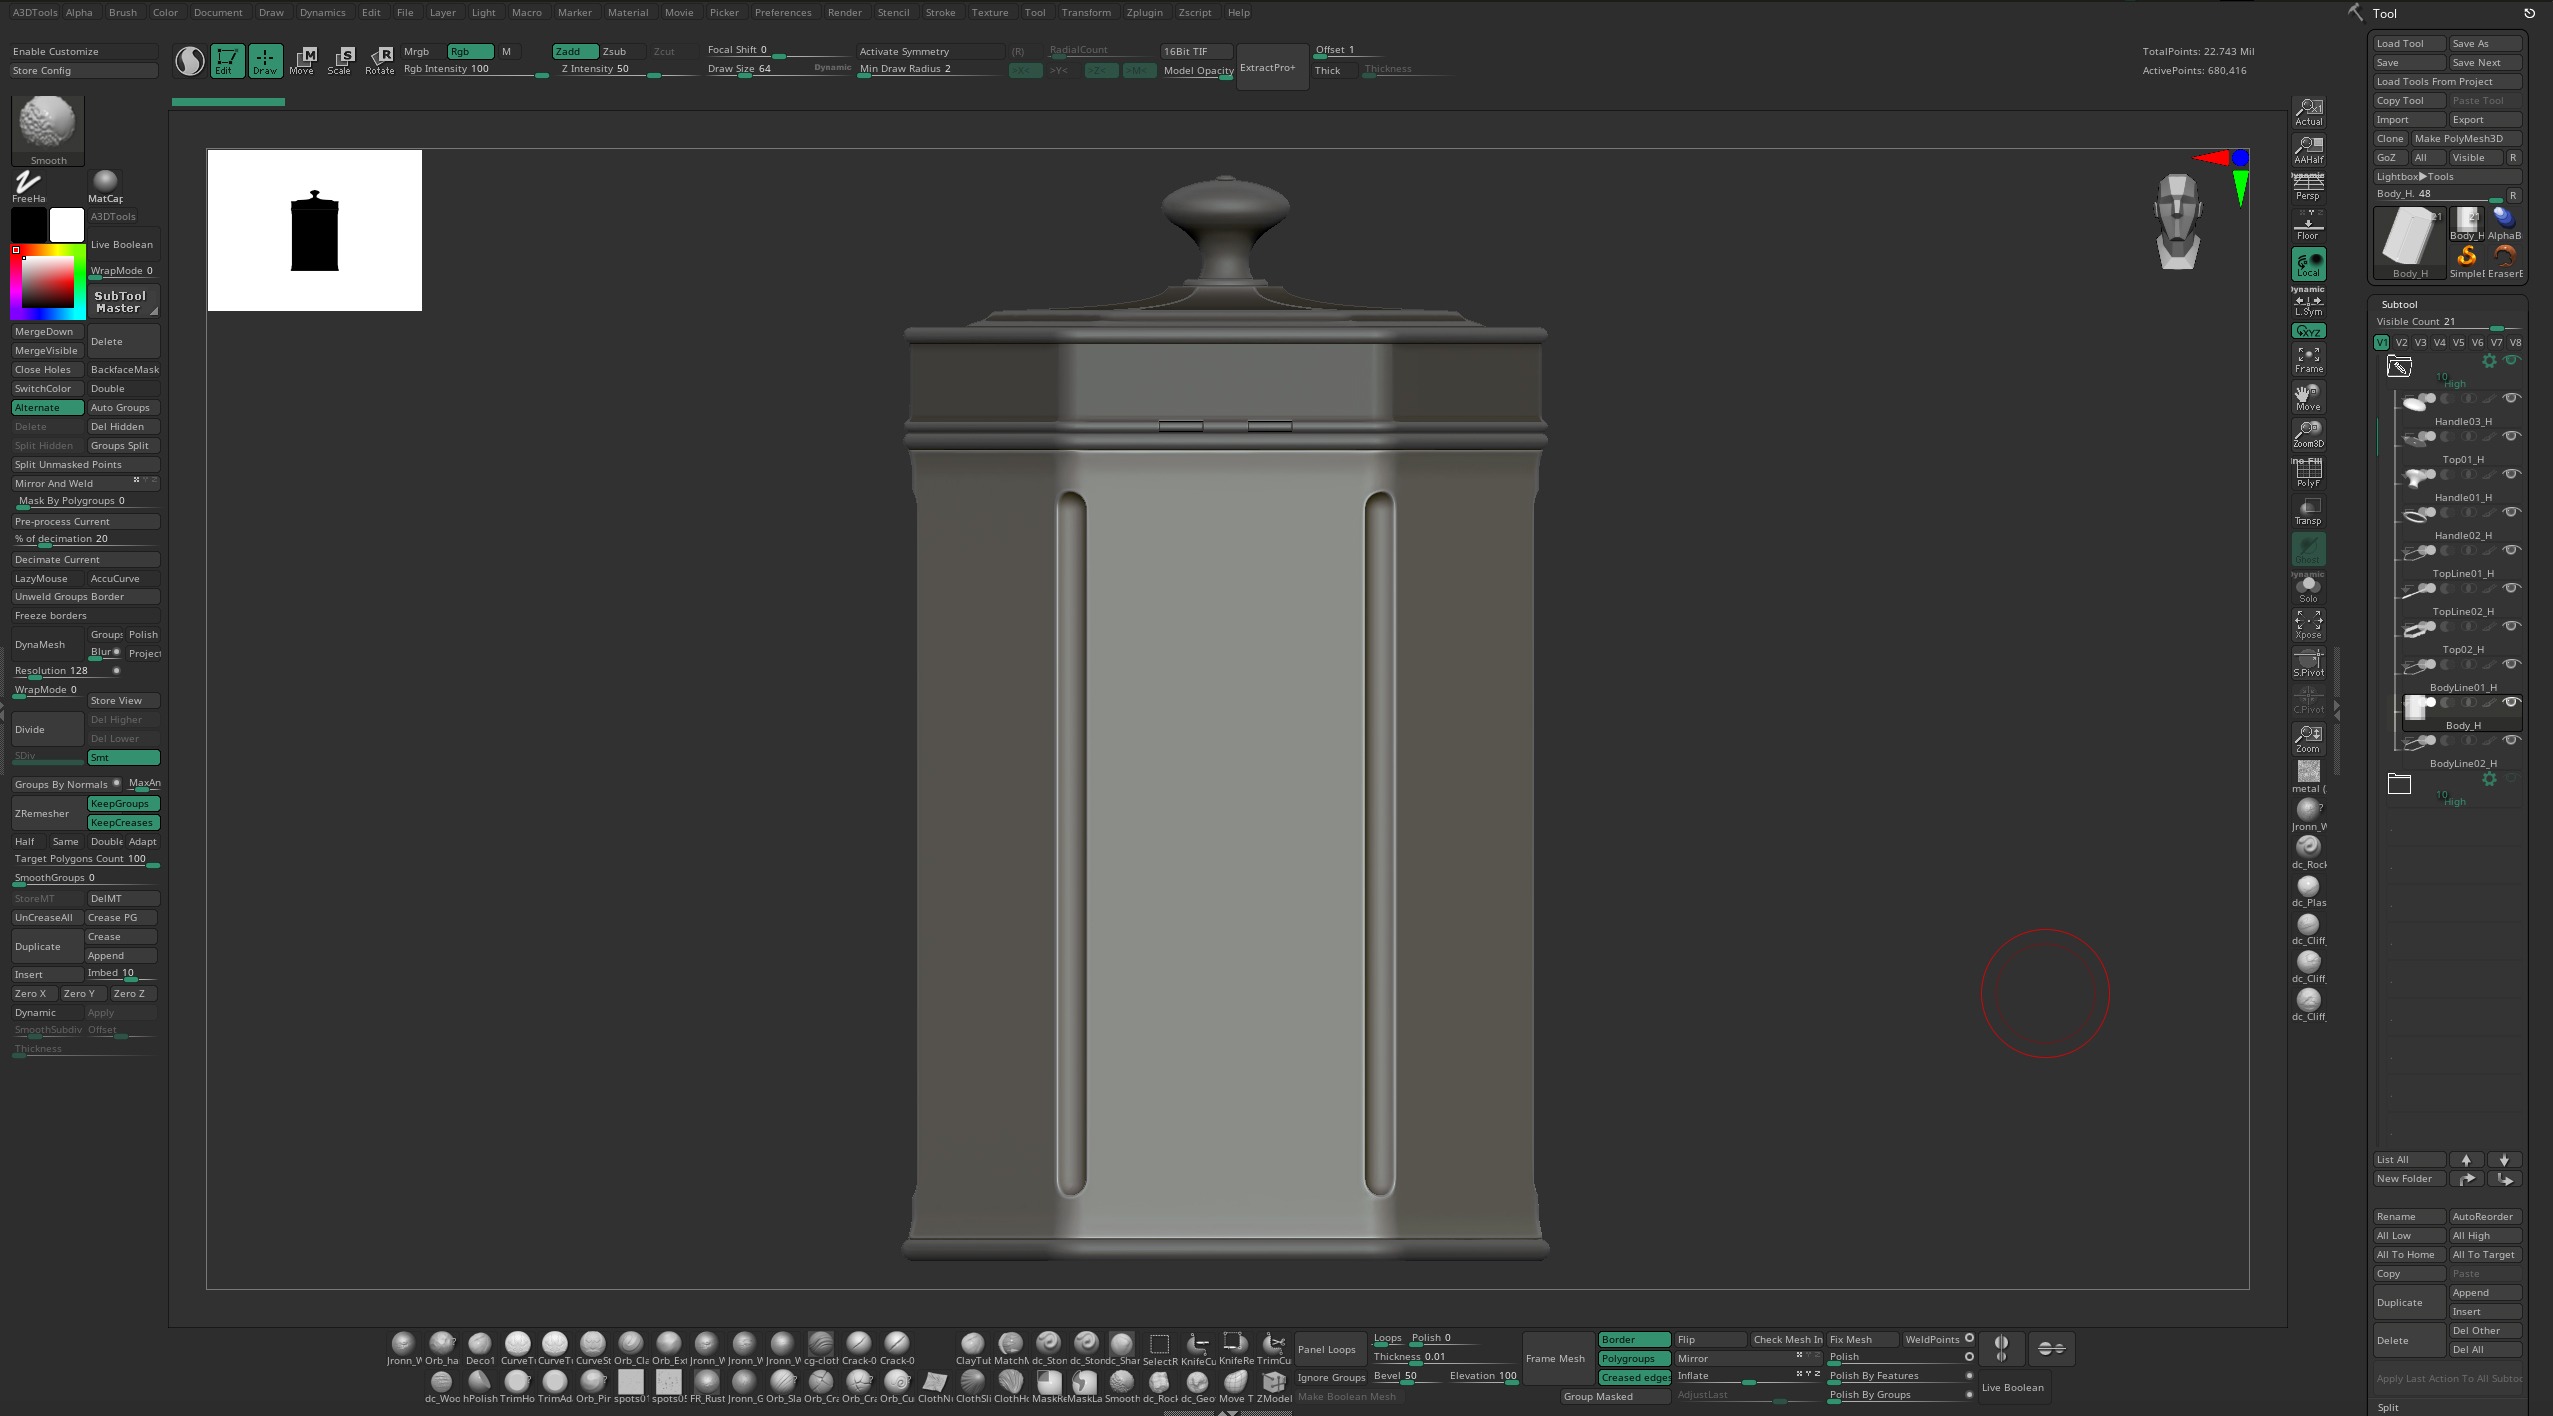Open Xpose exploded view icon

click(x=2308, y=625)
